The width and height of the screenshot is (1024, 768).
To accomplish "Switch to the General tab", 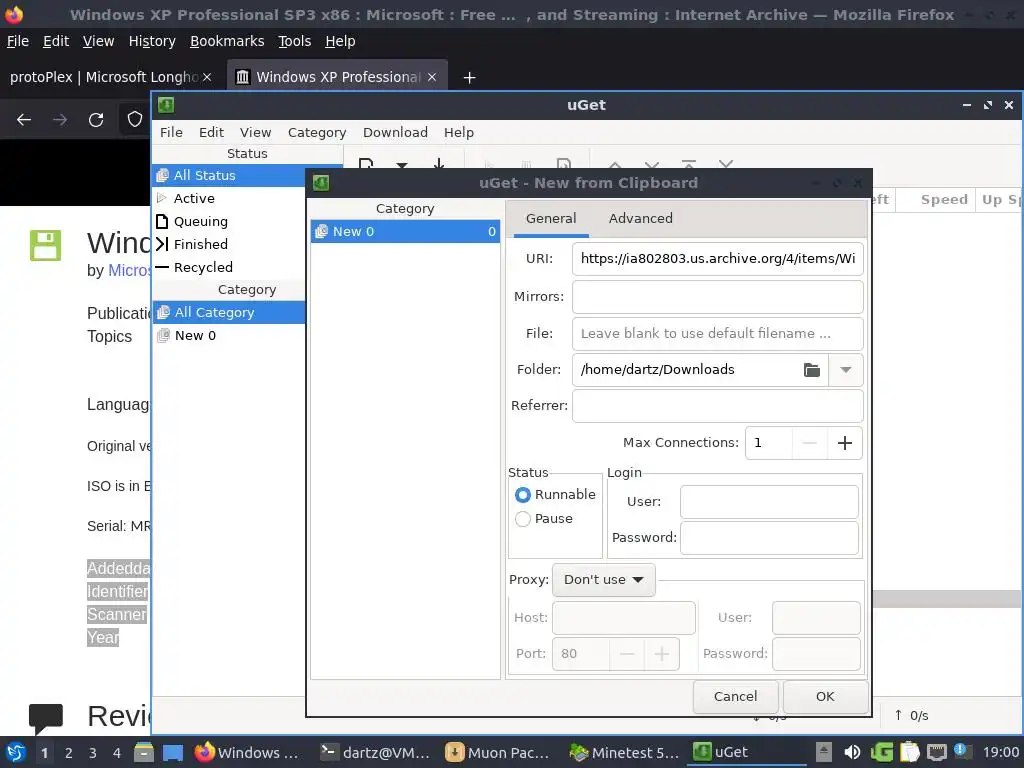I will coord(551,219).
